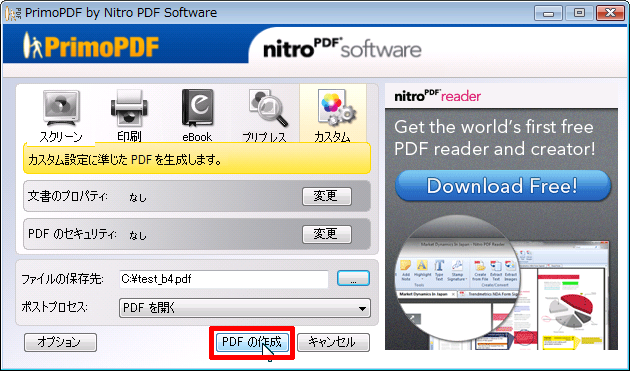Click 変更 button for 文書のプロパティ
The height and width of the screenshot is (371, 630).
coord(327,196)
